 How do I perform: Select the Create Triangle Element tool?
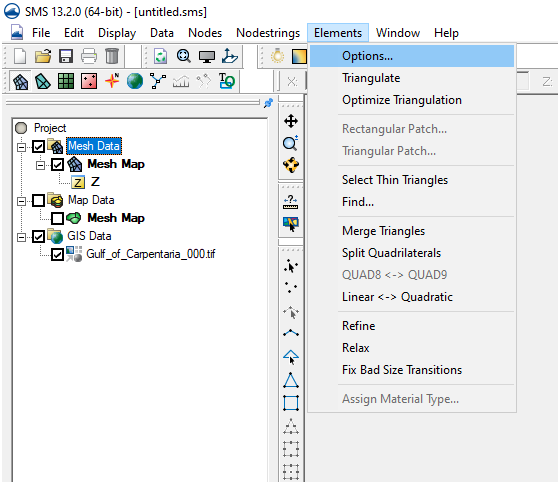tap(291, 380)
